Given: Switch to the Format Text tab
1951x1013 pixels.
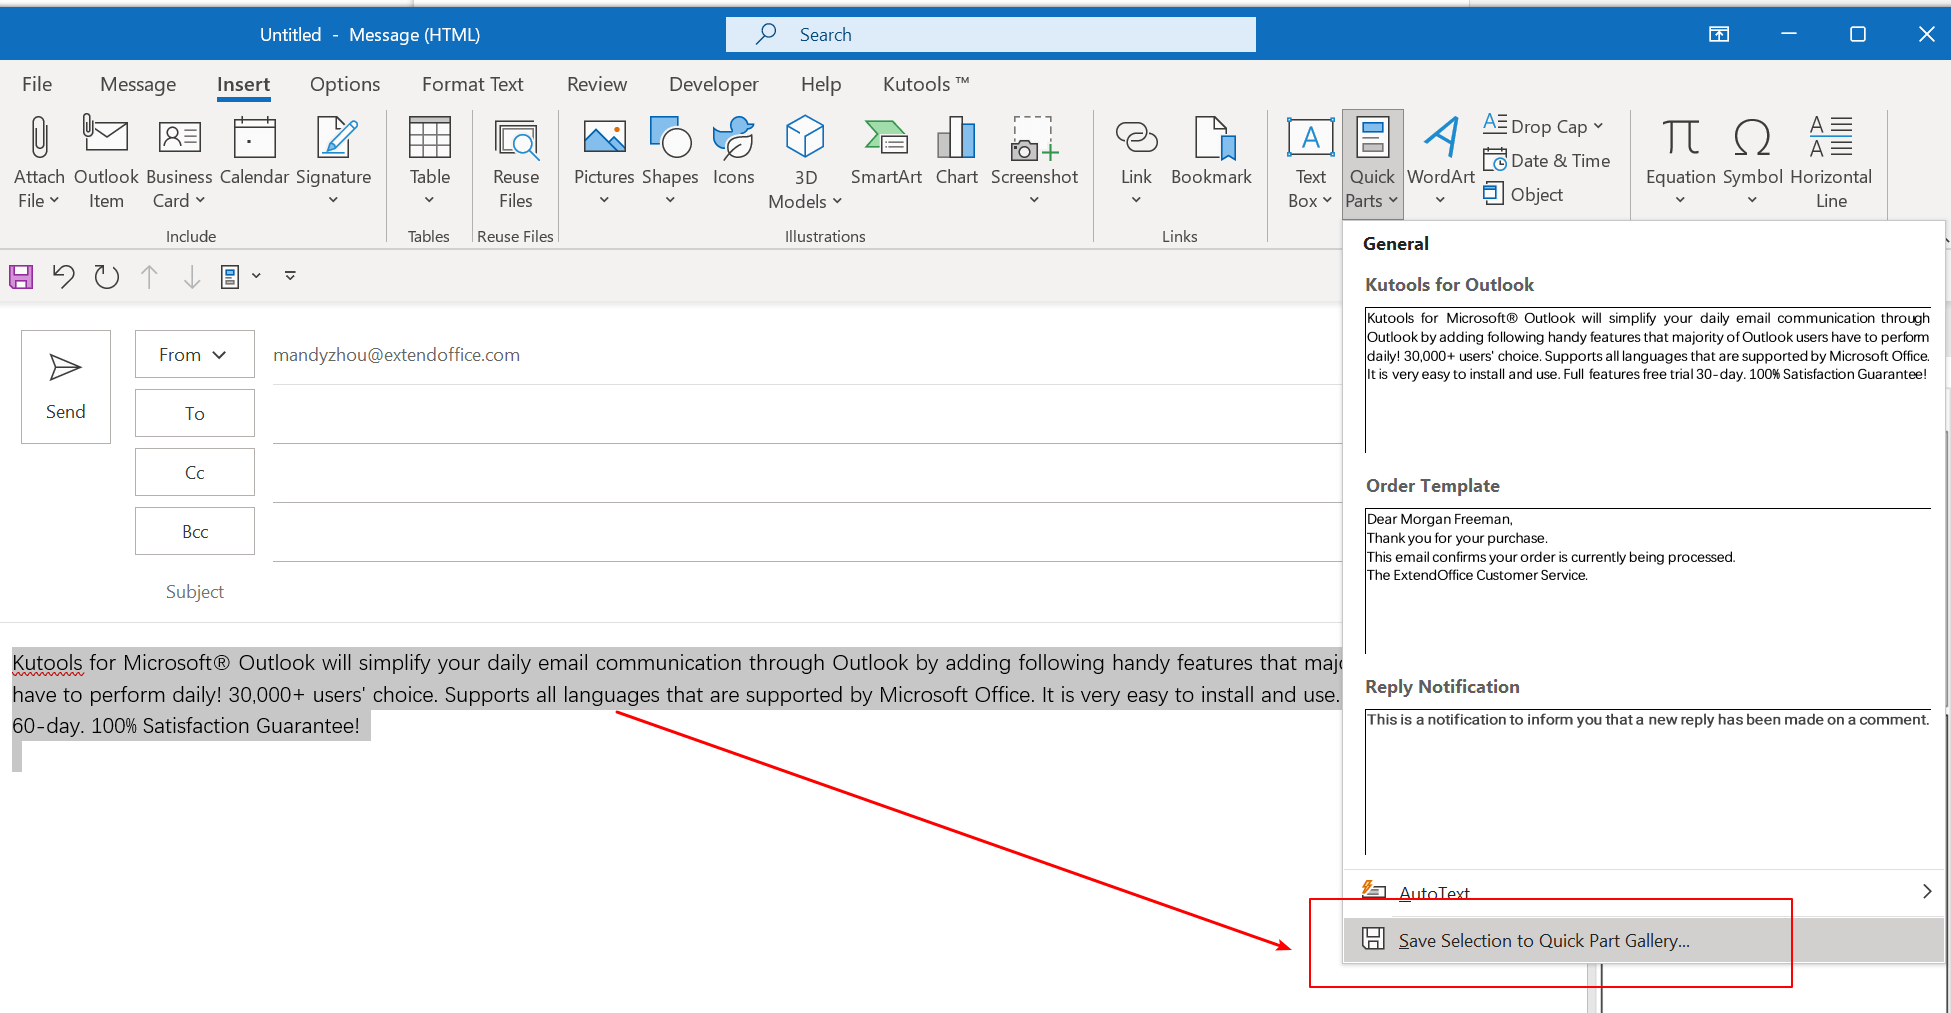Looking at the screenshot, I should [472, 84].
